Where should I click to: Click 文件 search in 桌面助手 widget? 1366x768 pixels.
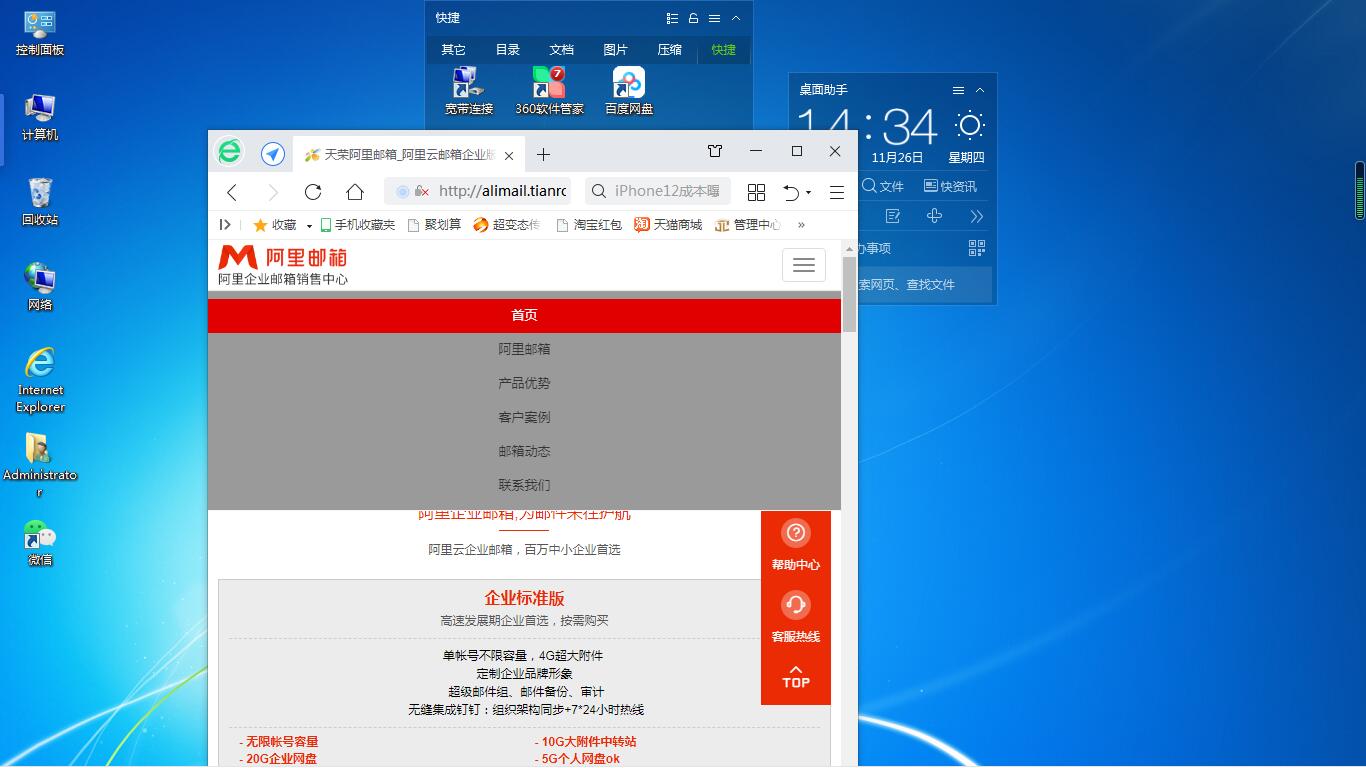pyautogui.click(x=883, y=186)
